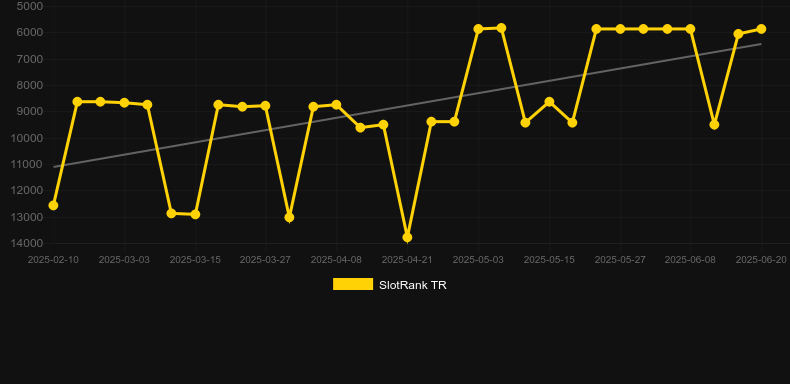Screen dimensions: 790x384
Task: Select the data point for 2025-05-27
Action: (620, 29)
